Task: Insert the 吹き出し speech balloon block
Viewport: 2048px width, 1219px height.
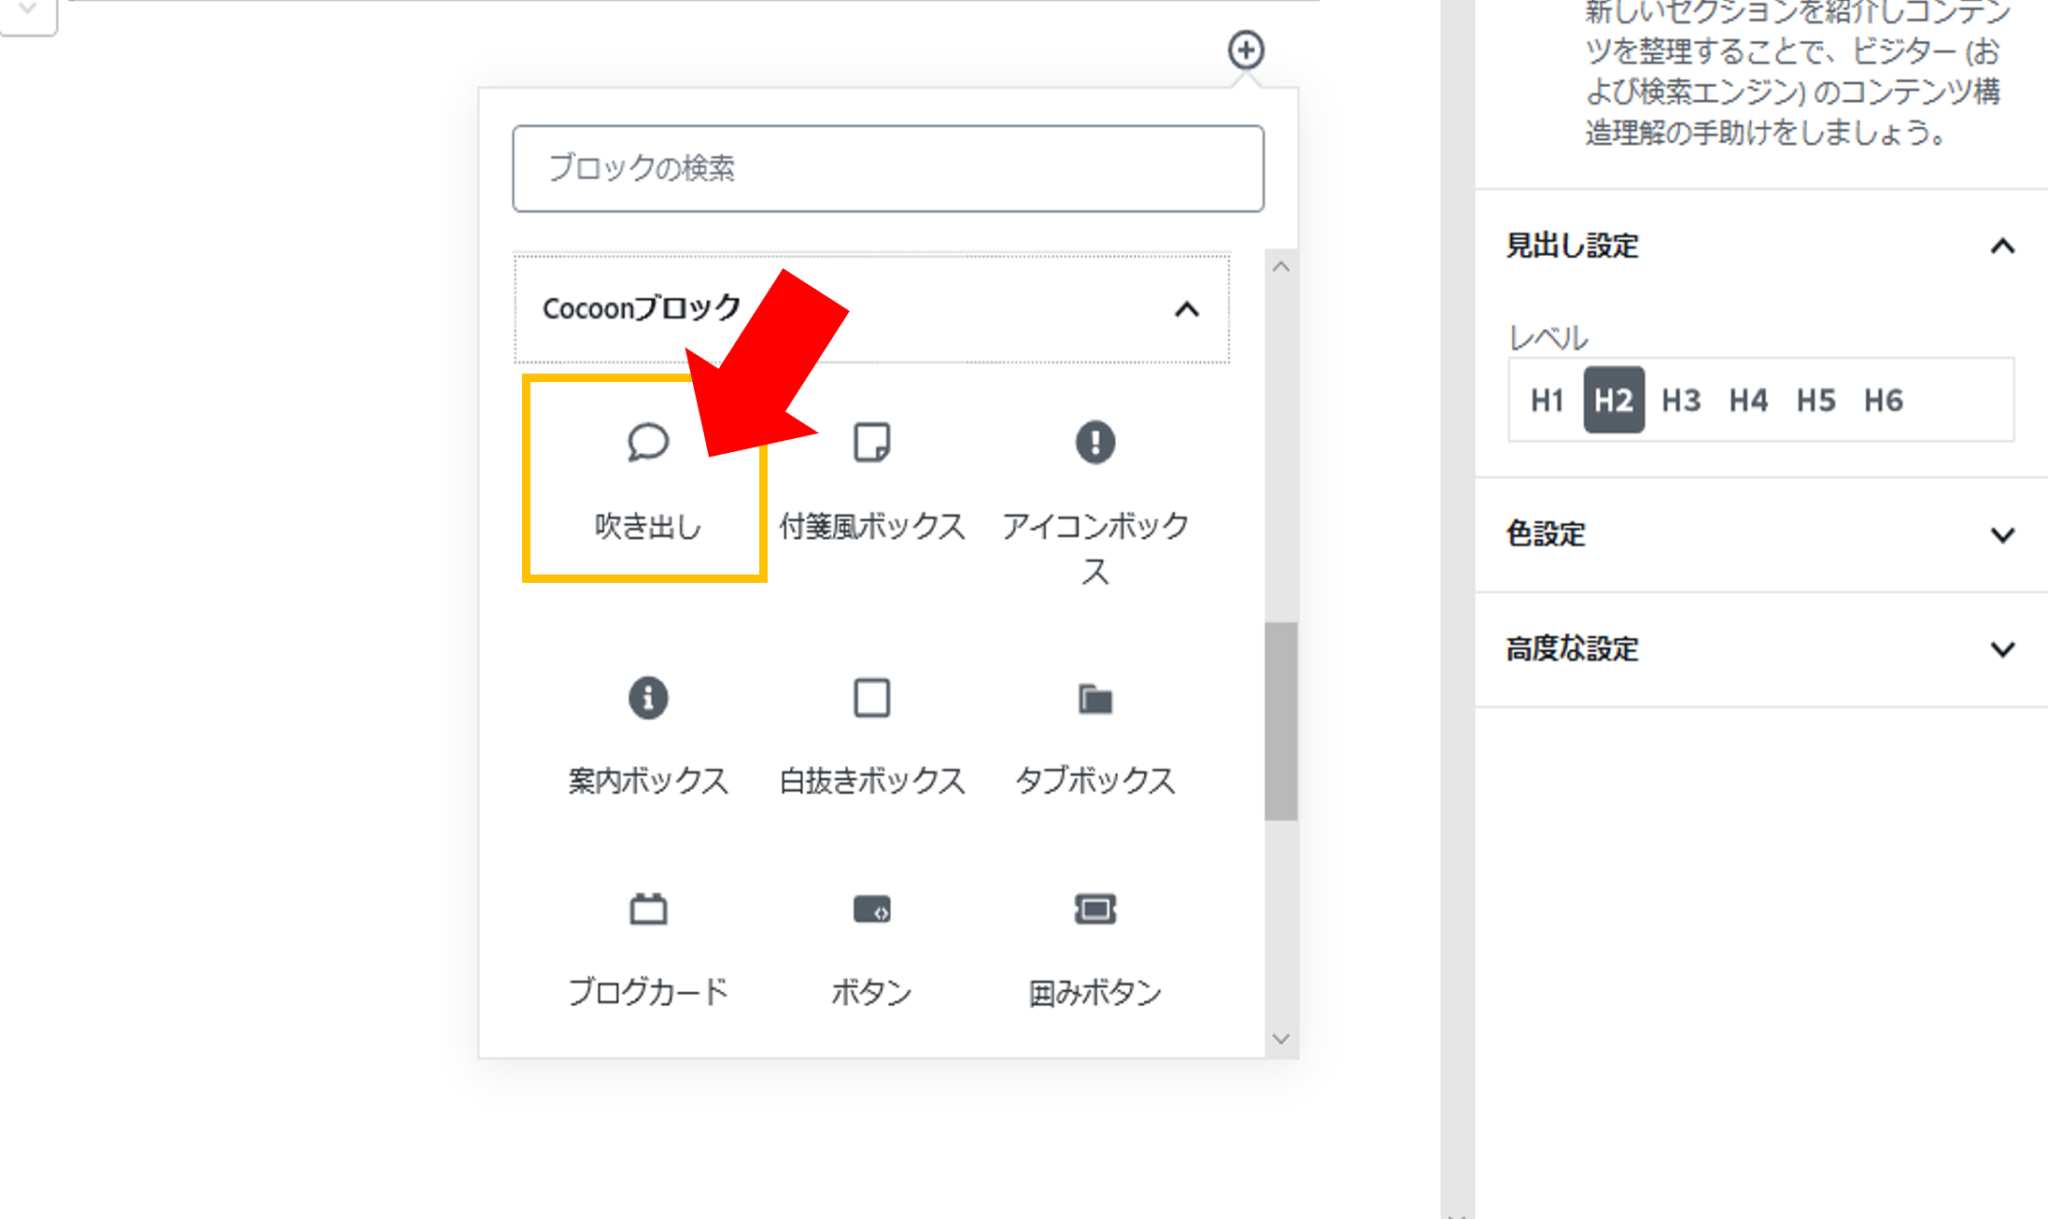Action: click(646, 480)
